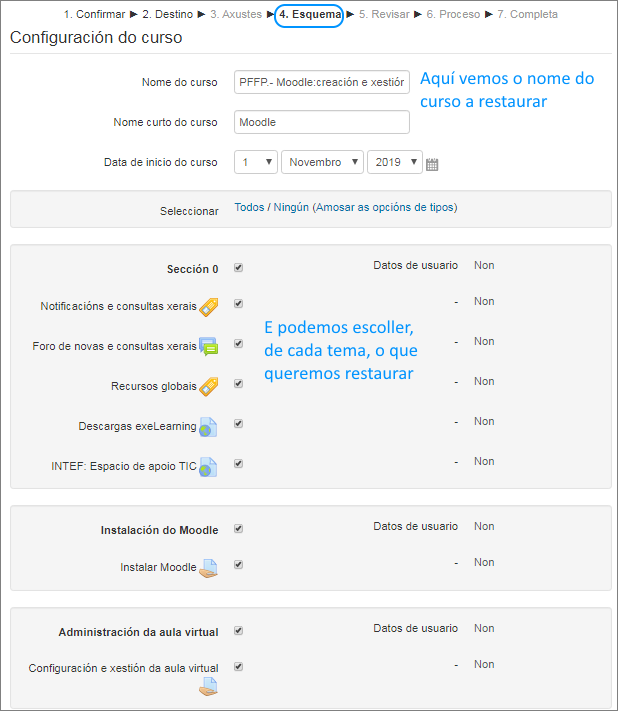Click the Administración da aula virtual heading
The height and width of the screenshot is (711, 618).
tap(138, 632)
